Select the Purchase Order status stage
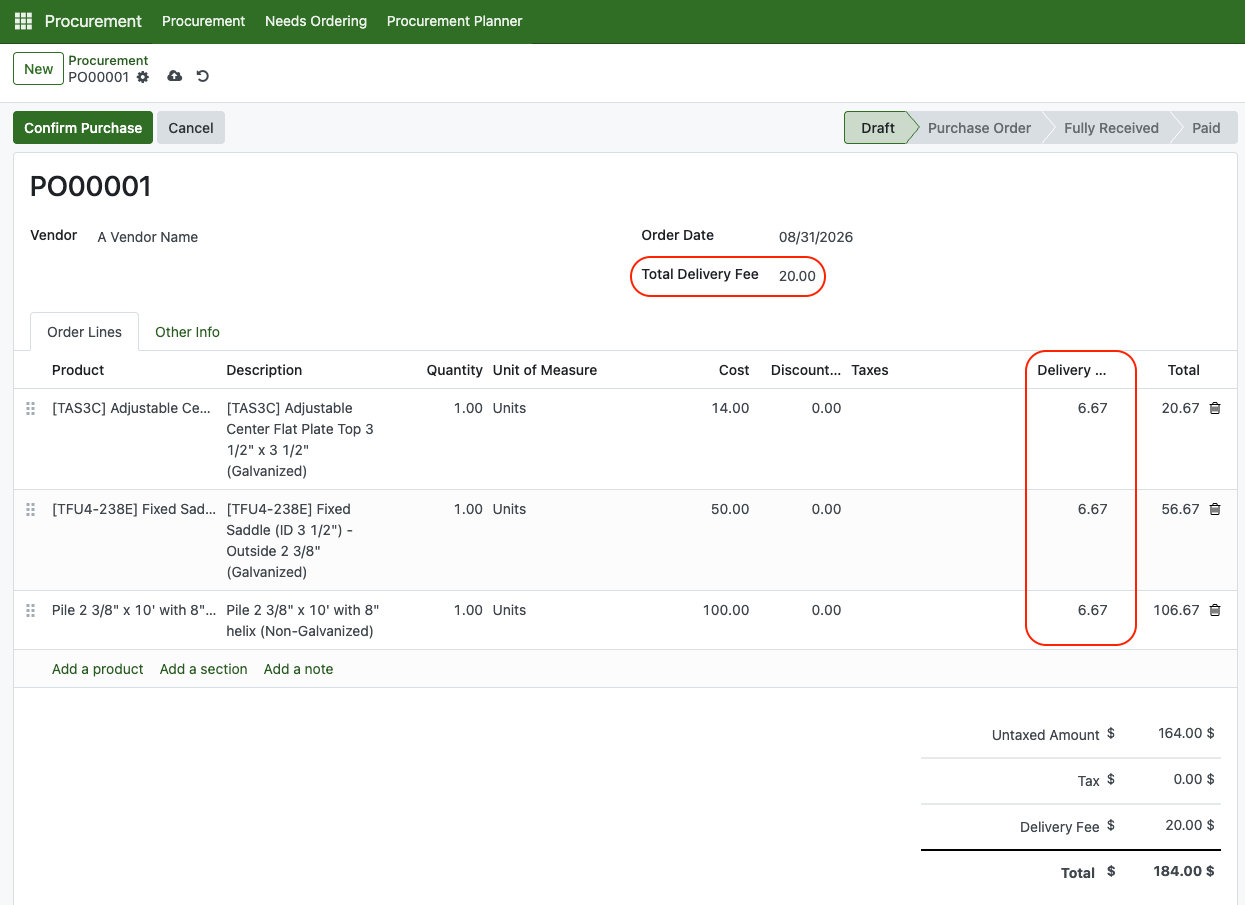The height and width of the screenshot is (905, 1245). (x=979, y=128)
